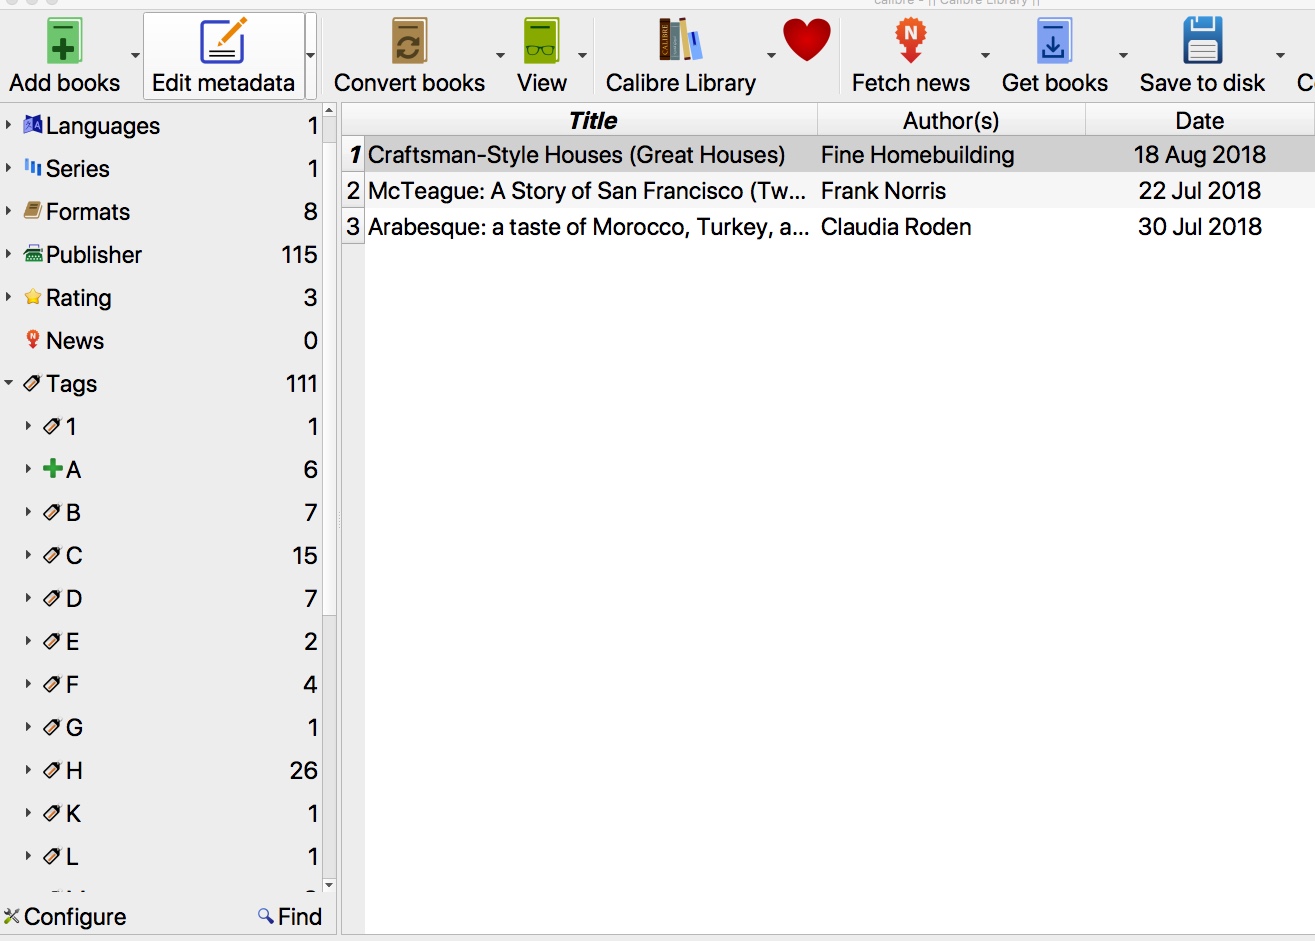Image resolution: width=1315 pixels, height=941 pixels.
Task: Click the red heart donate icon
Action: pos(807,40)
